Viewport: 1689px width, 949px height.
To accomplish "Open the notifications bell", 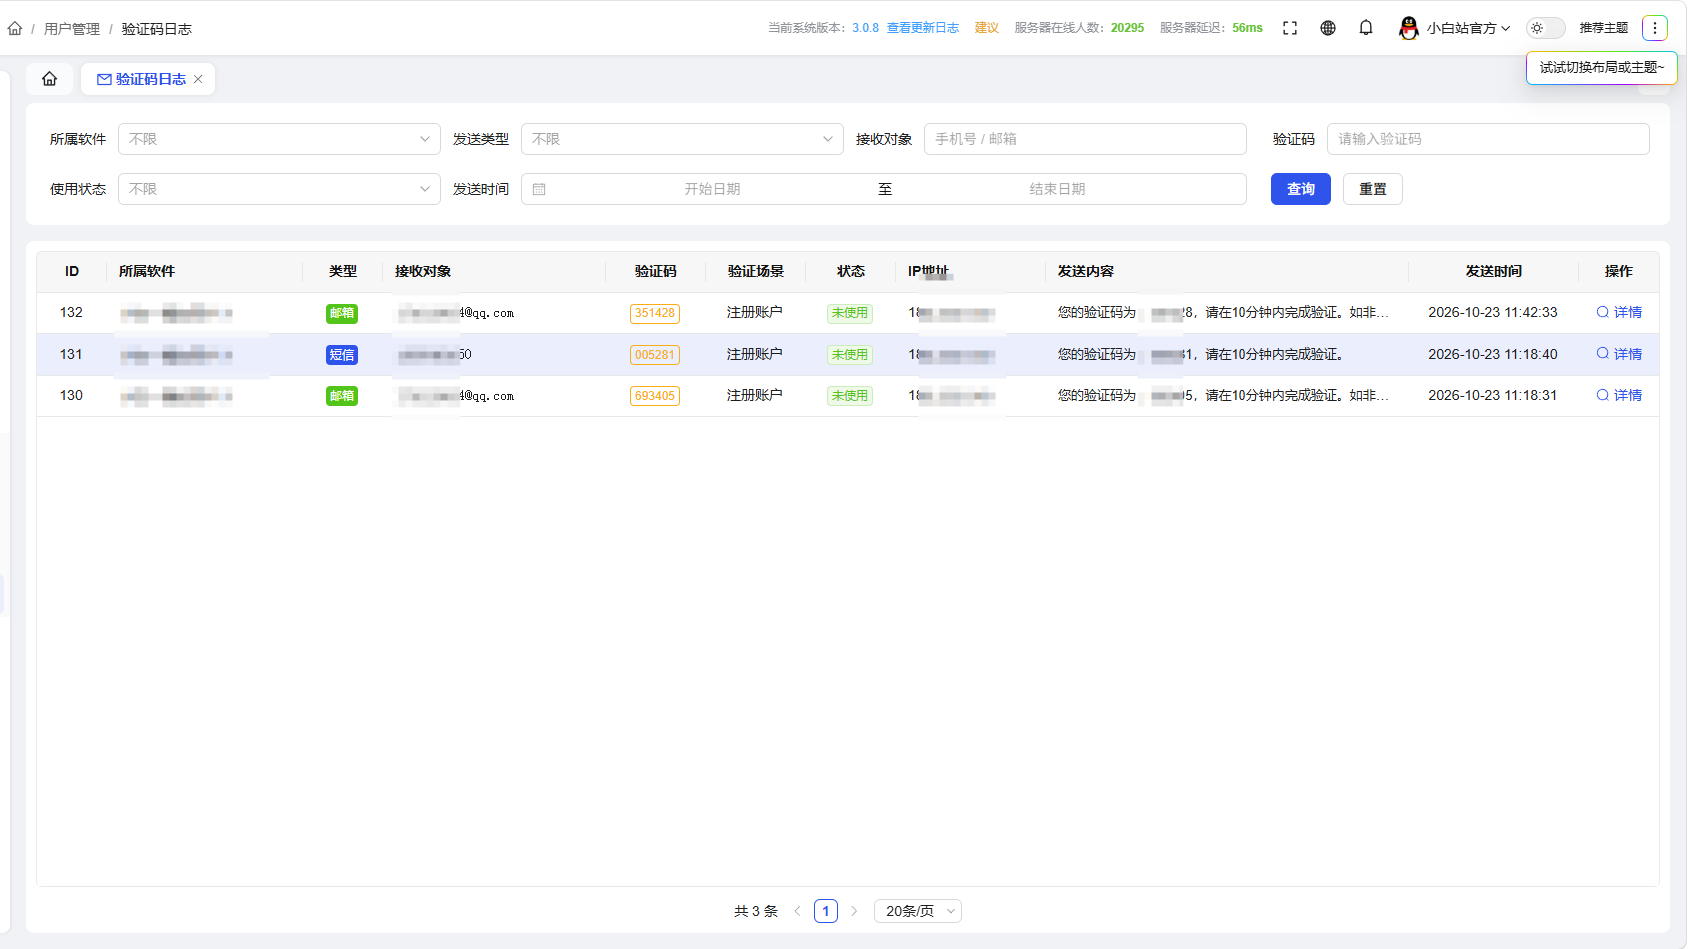I will click(x=1366, y=28).
